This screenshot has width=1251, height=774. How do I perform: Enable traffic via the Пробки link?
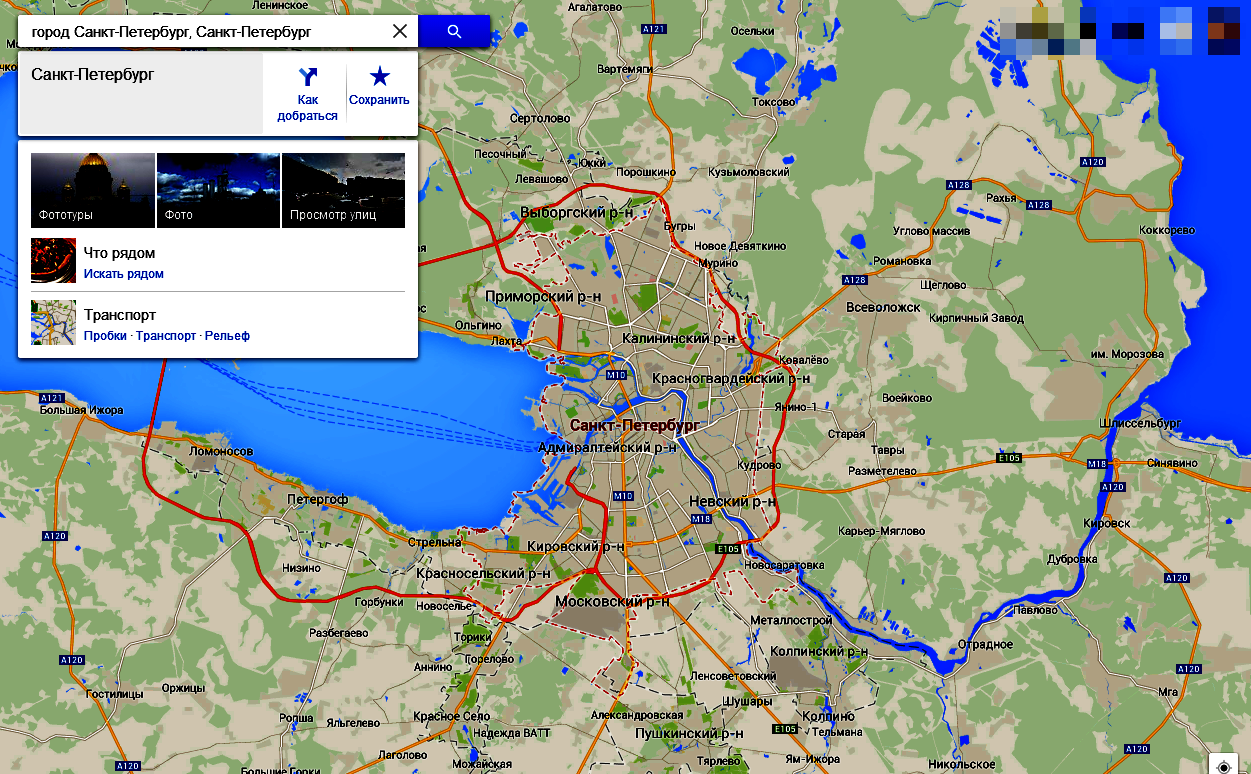(x=105, y=336)
